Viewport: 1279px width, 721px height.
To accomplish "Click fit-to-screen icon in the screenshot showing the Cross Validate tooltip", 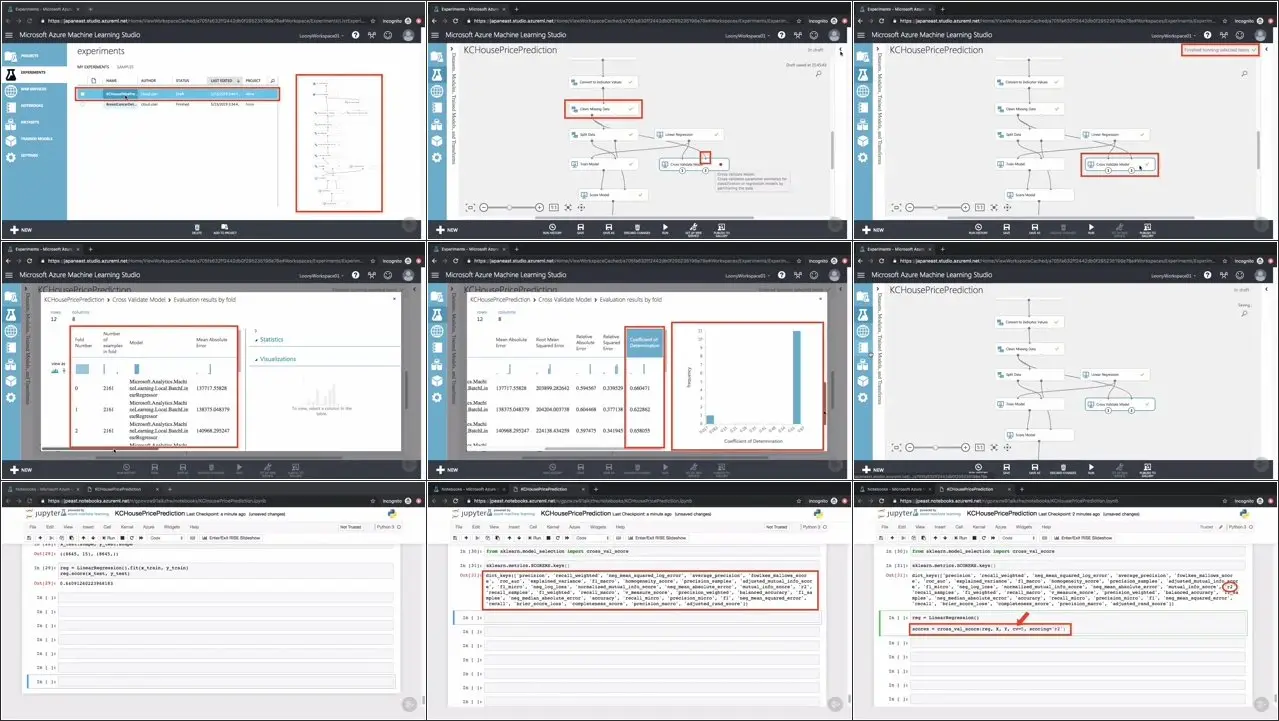I will click(x=568, y=207).
